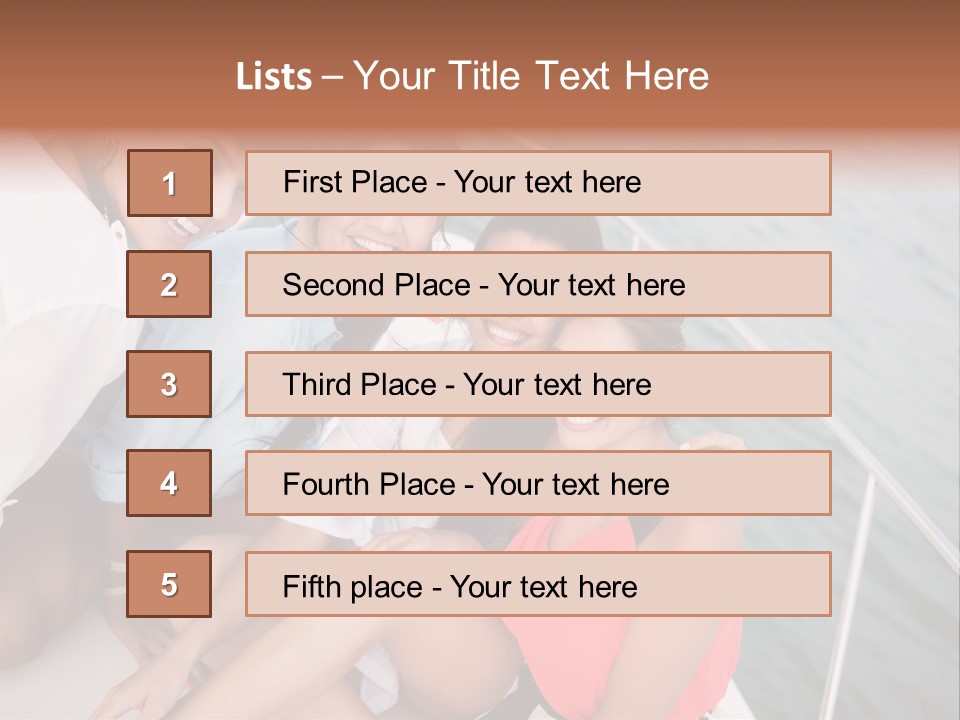This screenshot has height=720, width=960.
Task: Select the Fifth place text bar
Action: pyautogui.click(x=538, y=584)
